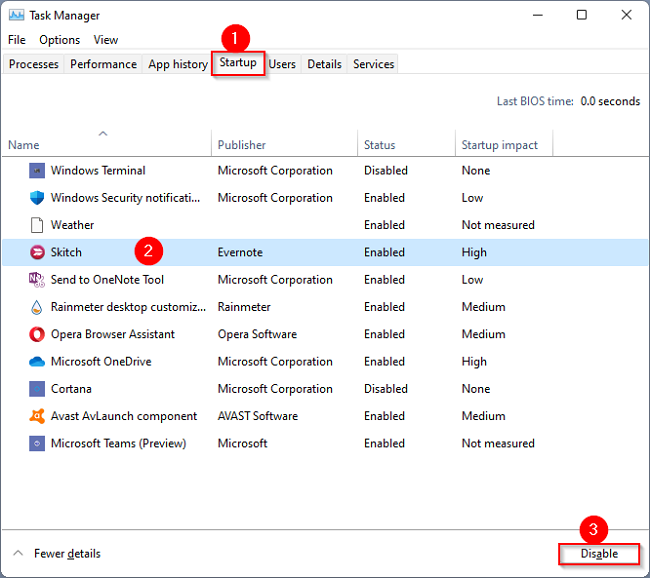This screenshot has width=650, height=578.
Task: Click the Skitch red icon
Action: point(37,253)
